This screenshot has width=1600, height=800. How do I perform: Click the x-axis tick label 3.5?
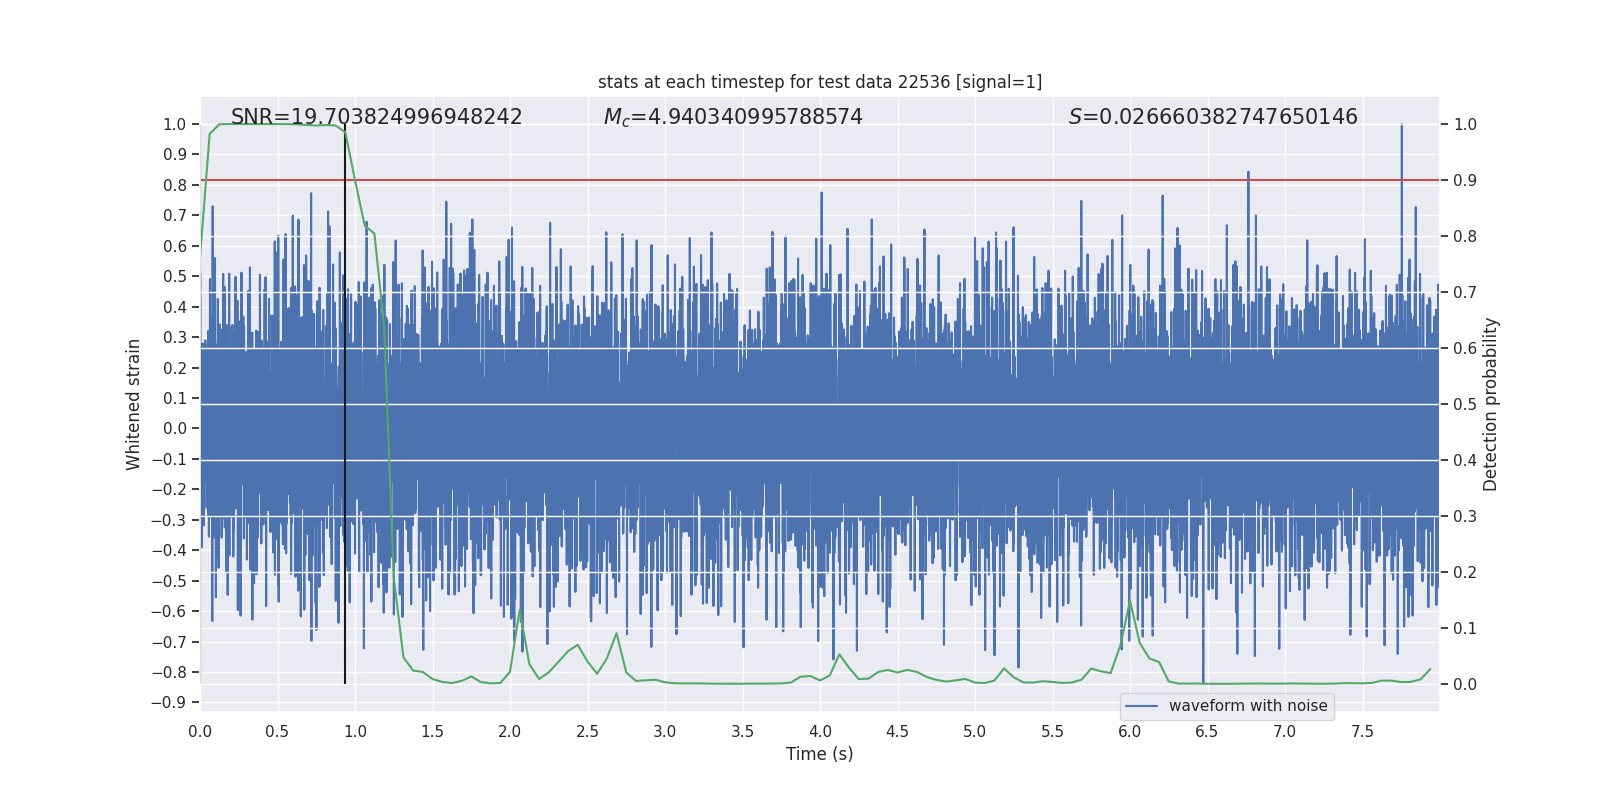[742, 731]
